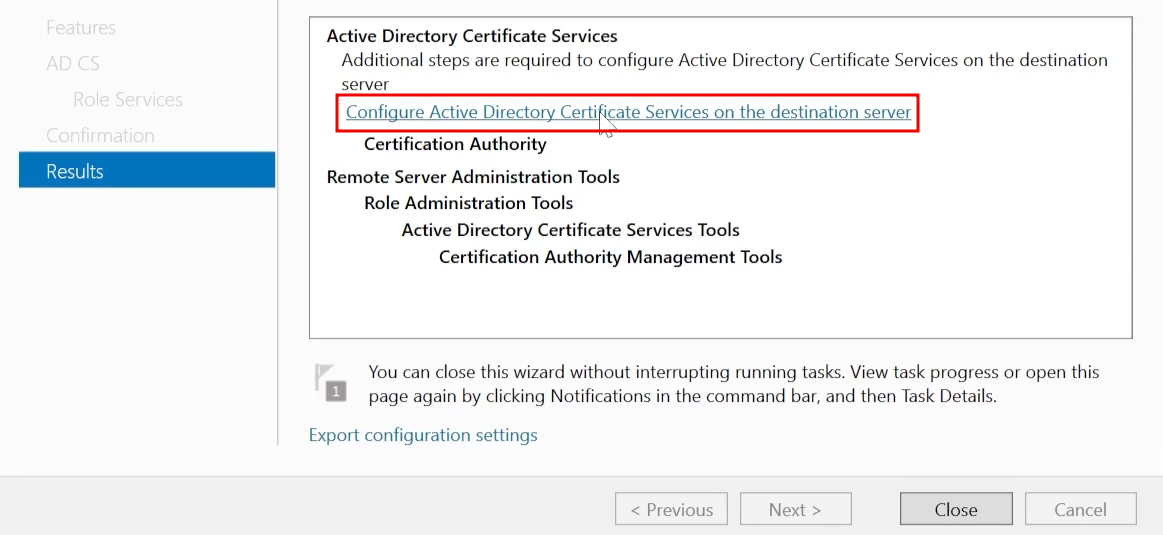
Task: Select the Role Services step in sidebar
Action: point(128,99)
